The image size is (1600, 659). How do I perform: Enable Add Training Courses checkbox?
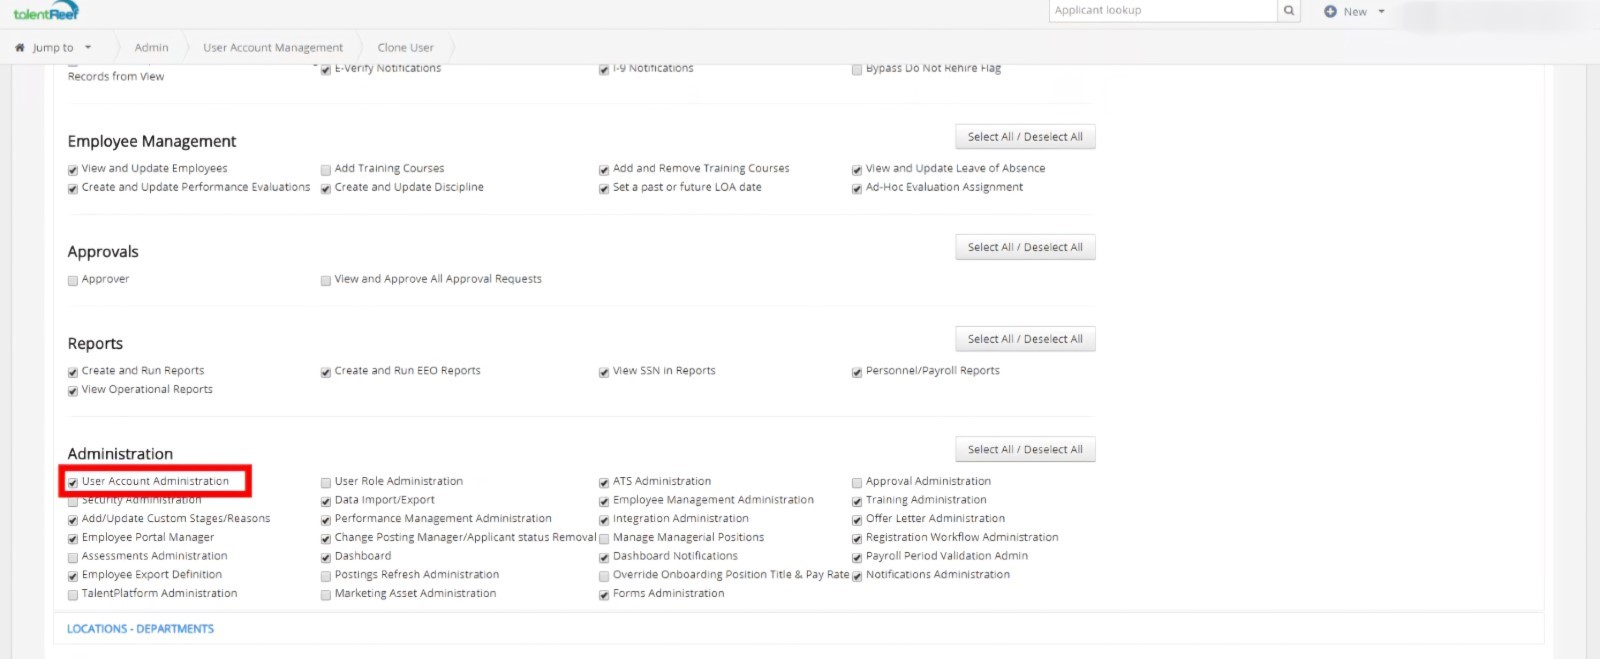click(x=326, y=170)
